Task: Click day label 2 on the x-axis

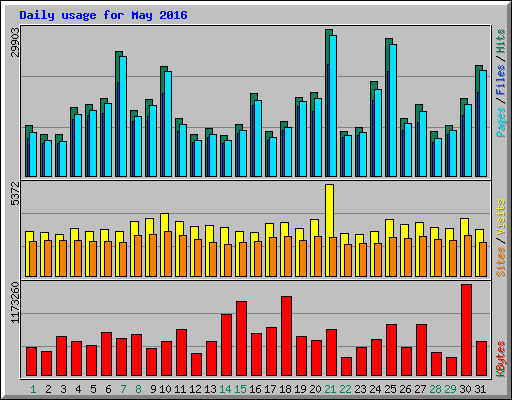Action: pos(48,389)
